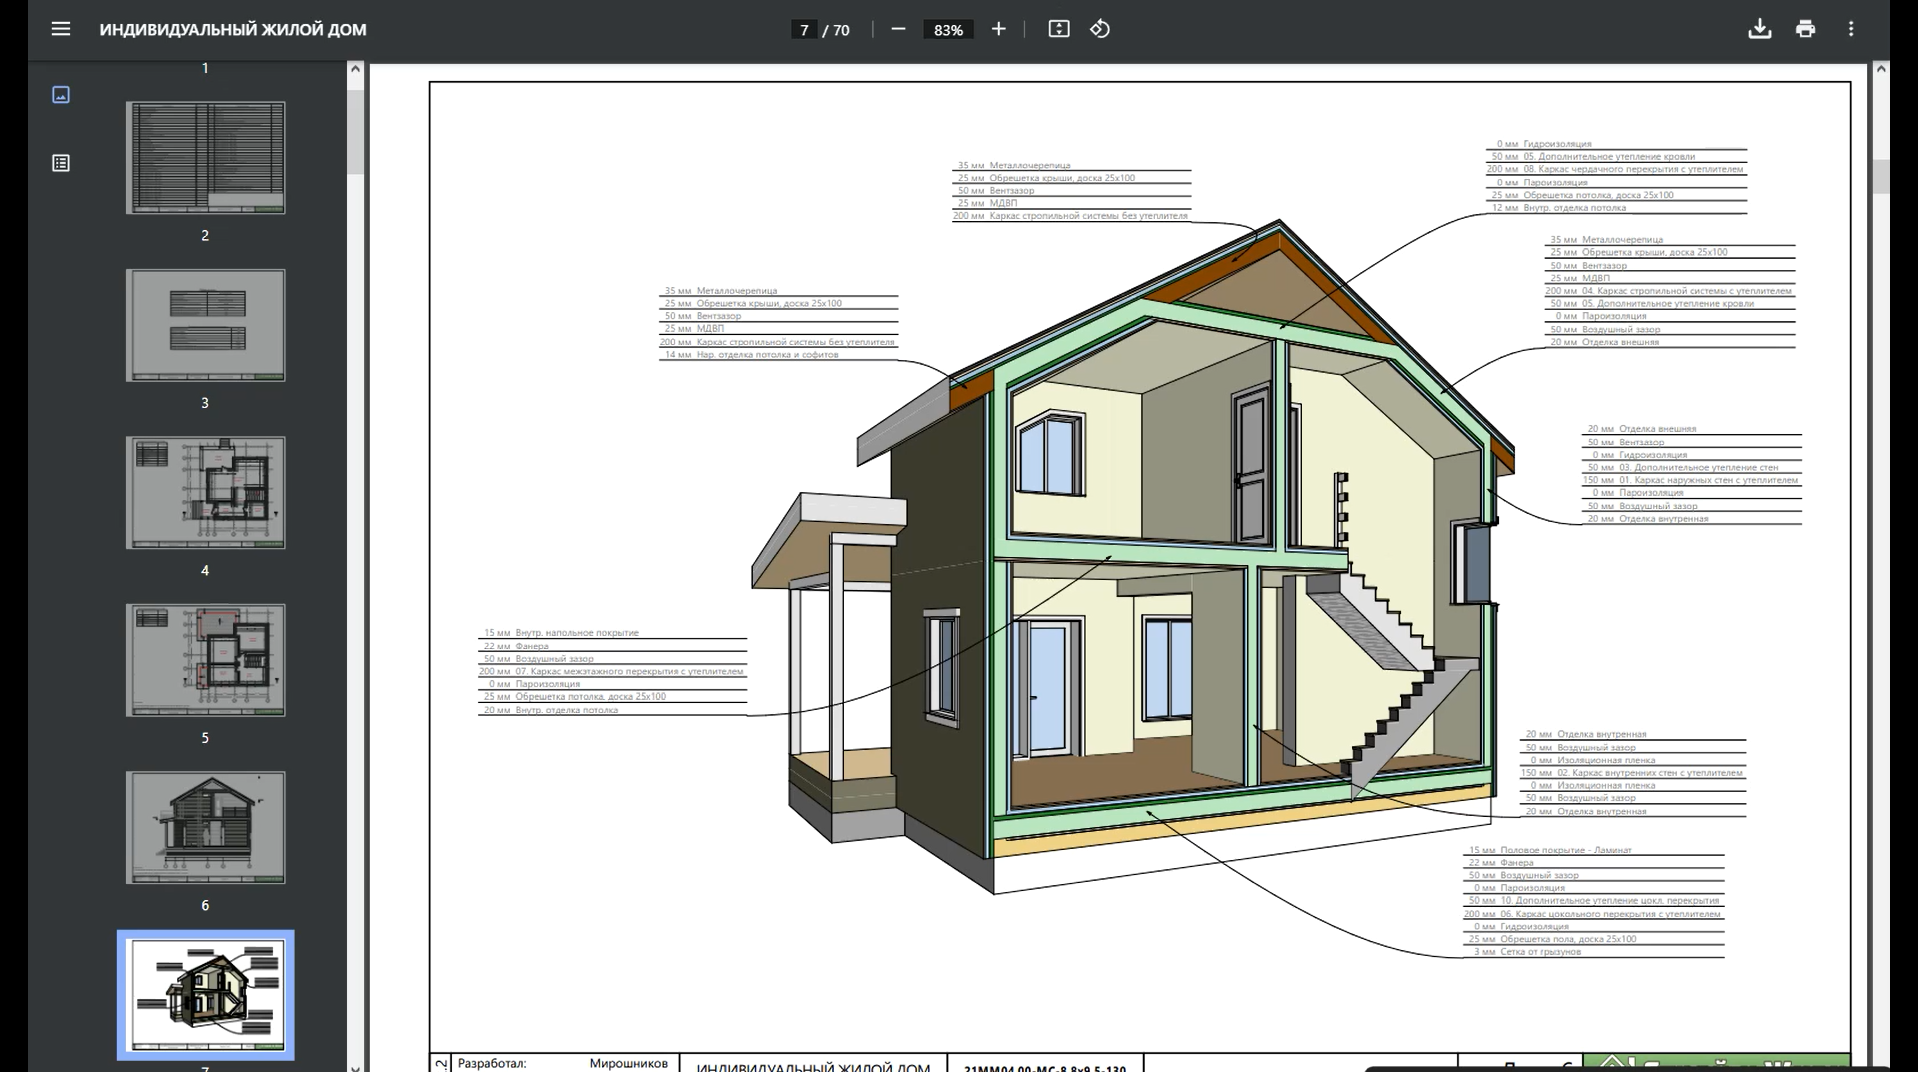Viewport: 1918px width, 1072px height.
Task: Select the highlighted page 7 thumbnail
Action: pos(205,995)
